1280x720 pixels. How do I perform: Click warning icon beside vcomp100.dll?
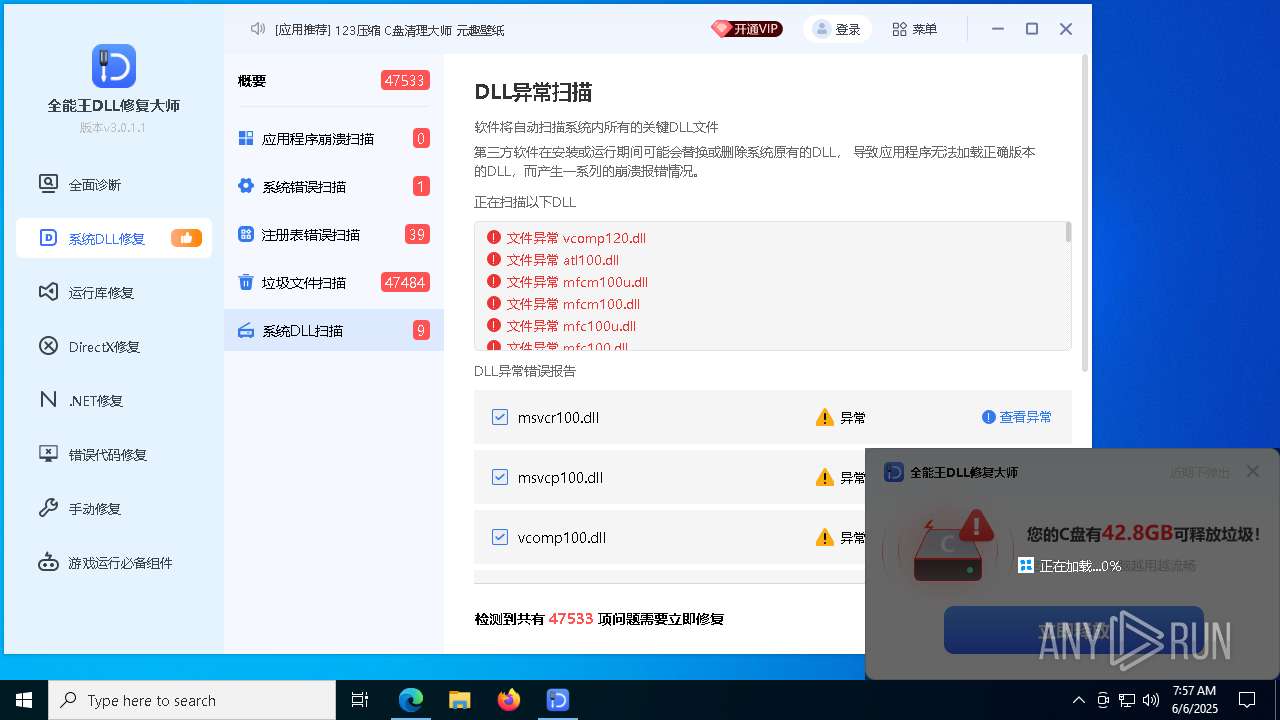825,537
